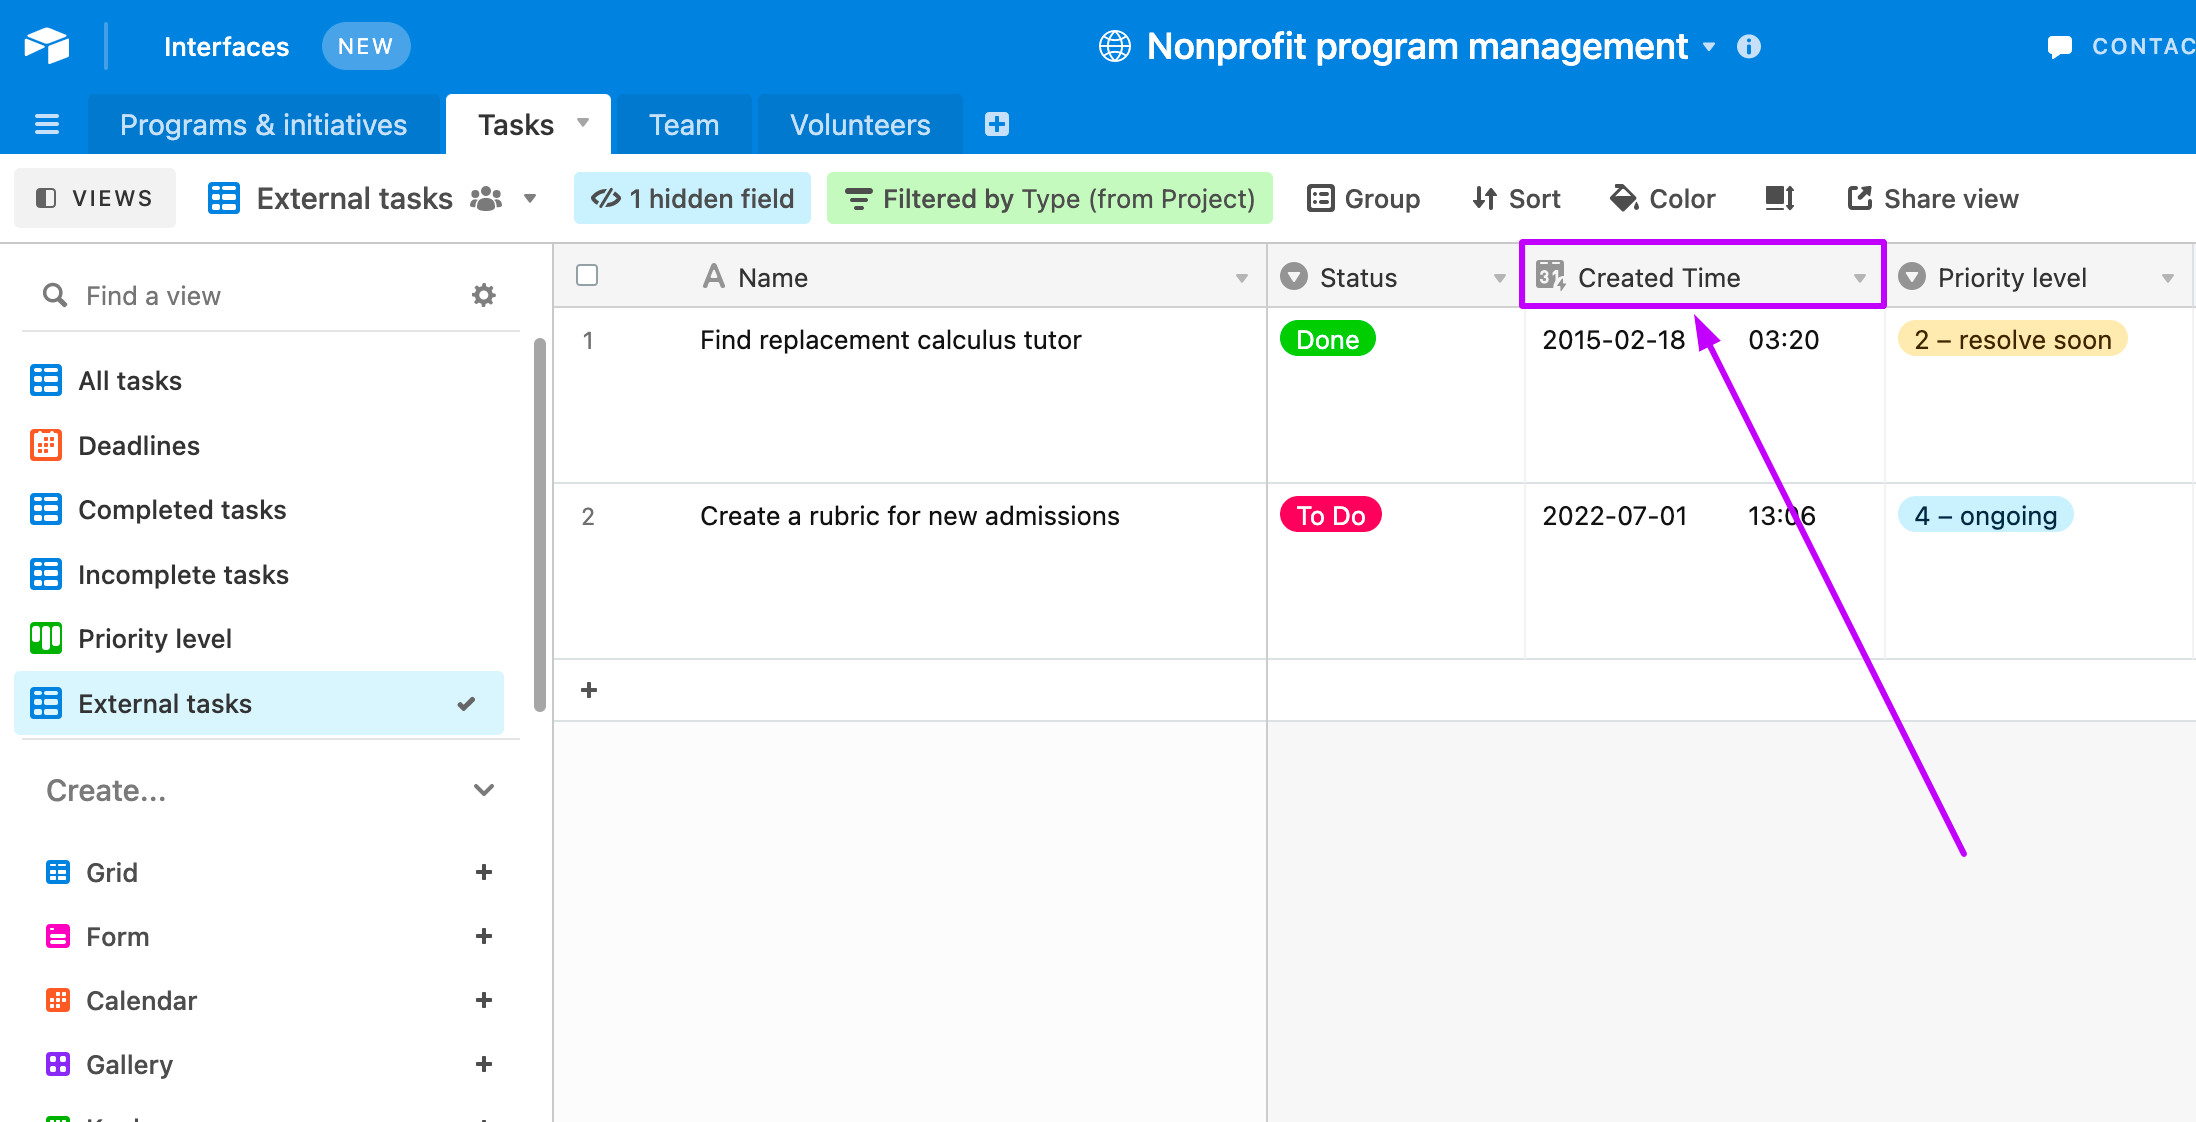The image size is (2196, 1122).
Task: Click the views sidebar scrollbar
Action: click(540, 525)
